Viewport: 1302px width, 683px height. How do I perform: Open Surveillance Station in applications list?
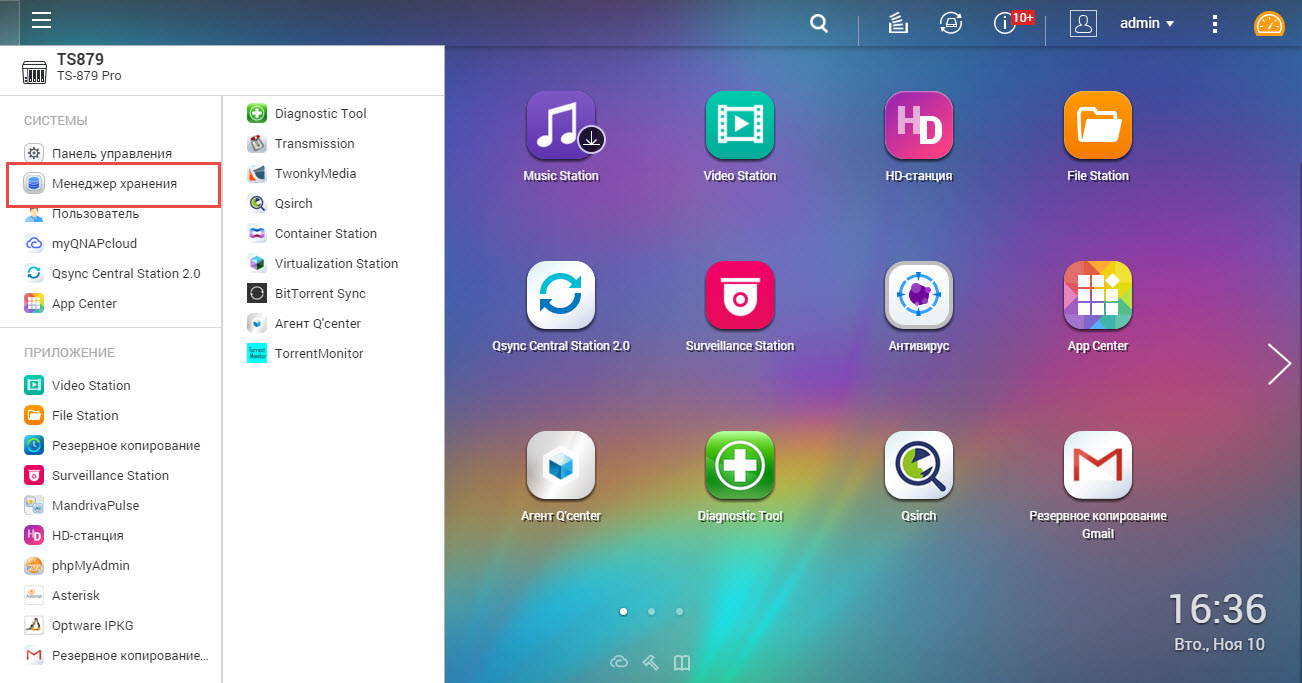click(111, 475)
